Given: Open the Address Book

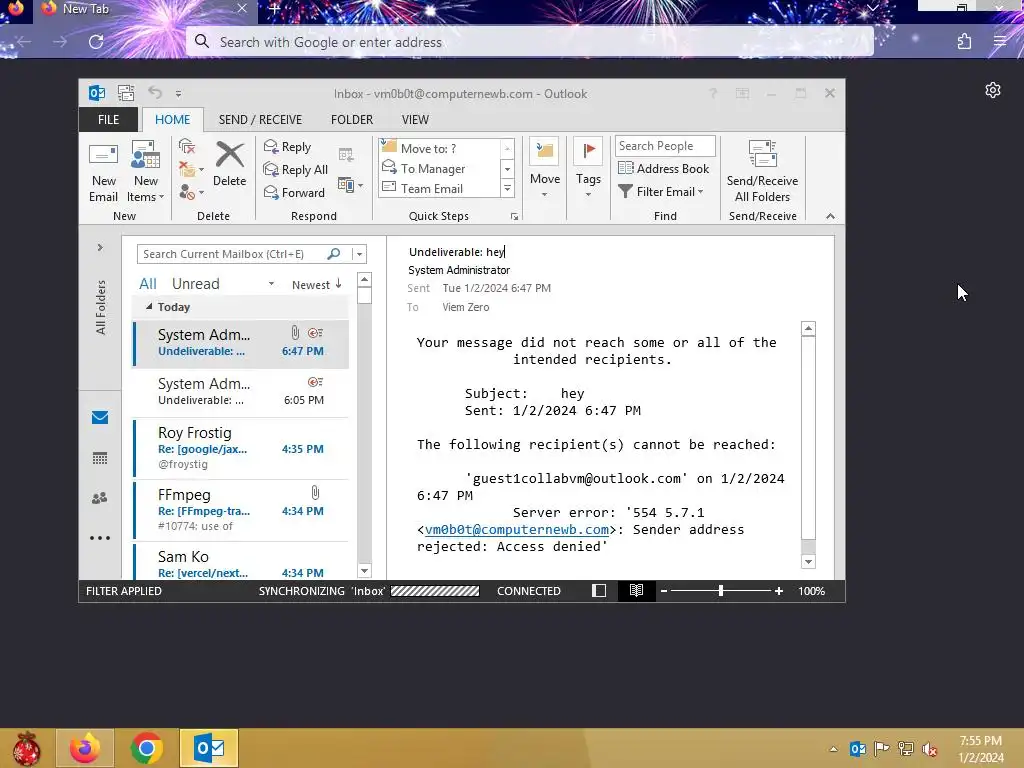Looking at the screenshot, I should click(x=664, y=168).
